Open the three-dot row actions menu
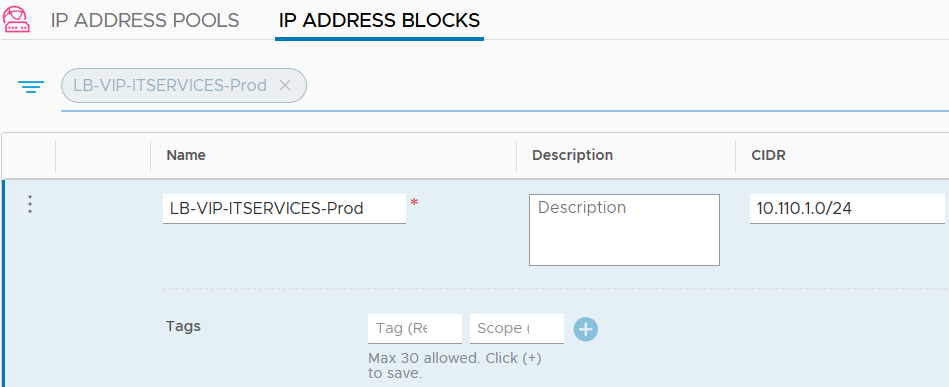Screen dimensions: 949x387 30,204
